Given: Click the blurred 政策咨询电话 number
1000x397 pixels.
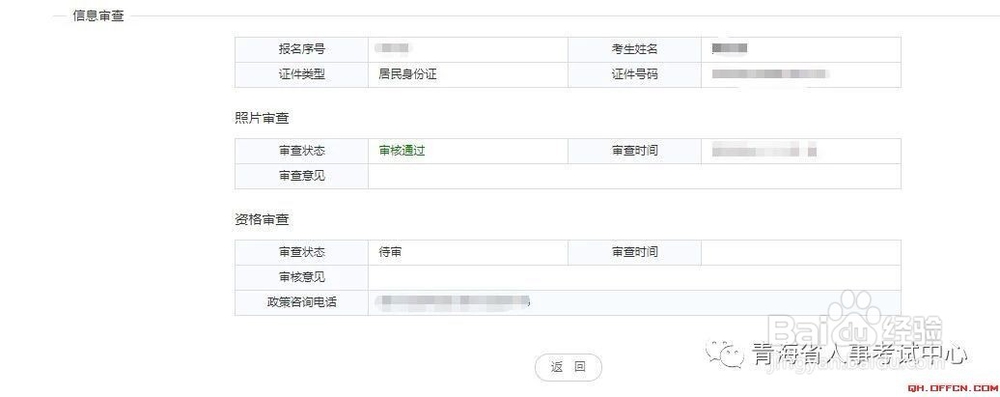Looking at the screenshot, I should pyautogui.click(x=453, y=301).
